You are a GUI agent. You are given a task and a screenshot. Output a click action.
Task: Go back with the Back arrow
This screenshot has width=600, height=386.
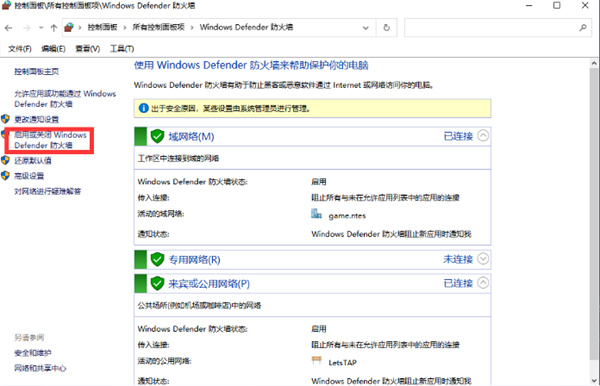click(x=8, y=28)
